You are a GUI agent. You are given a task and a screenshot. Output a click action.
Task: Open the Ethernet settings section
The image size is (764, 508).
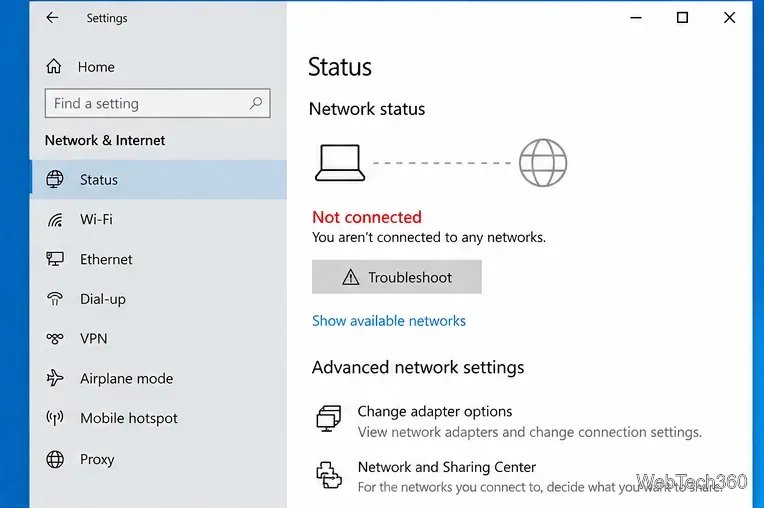click(x=158, y=259)
